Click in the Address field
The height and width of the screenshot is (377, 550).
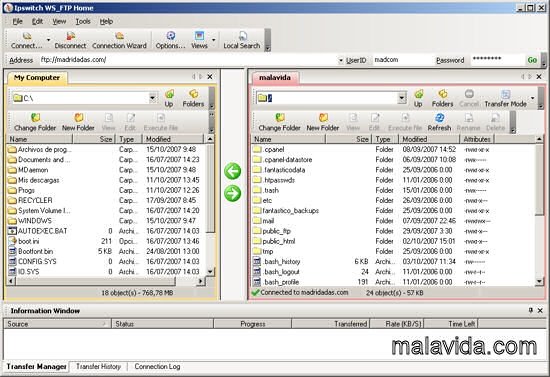(x=187, y=60)
